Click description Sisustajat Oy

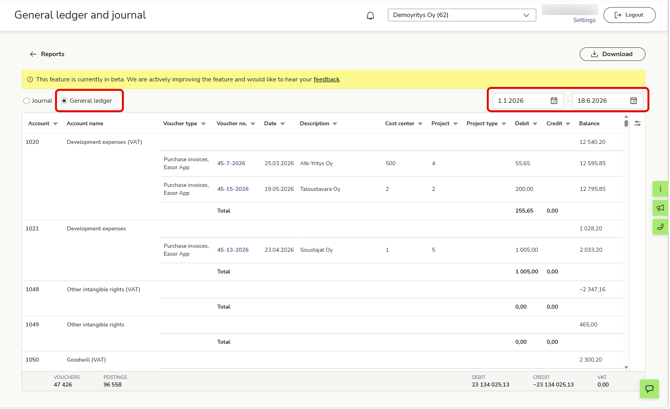coord(316,250)
